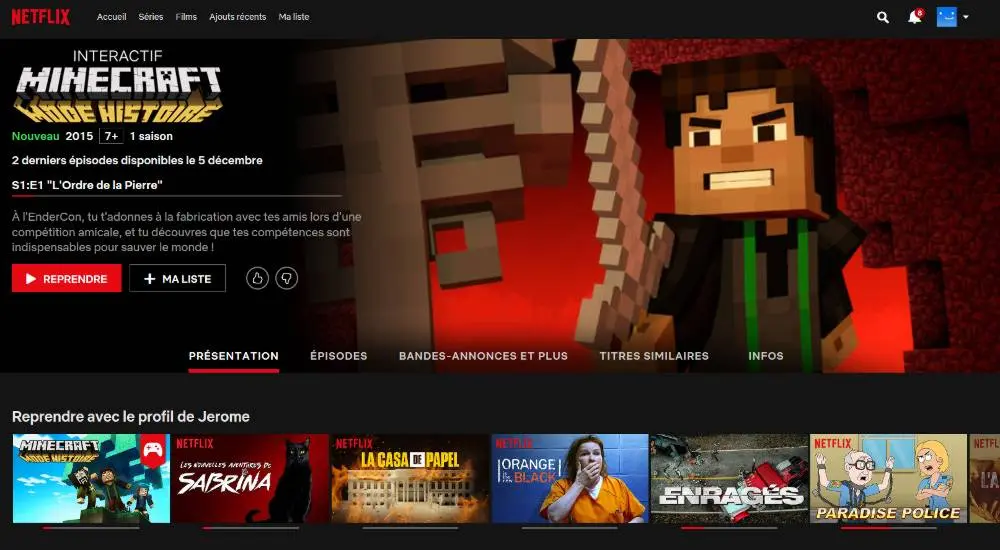Switch to the Infos tab
This screenshot has height=550, width=1000.
click(x=766, y=356)
